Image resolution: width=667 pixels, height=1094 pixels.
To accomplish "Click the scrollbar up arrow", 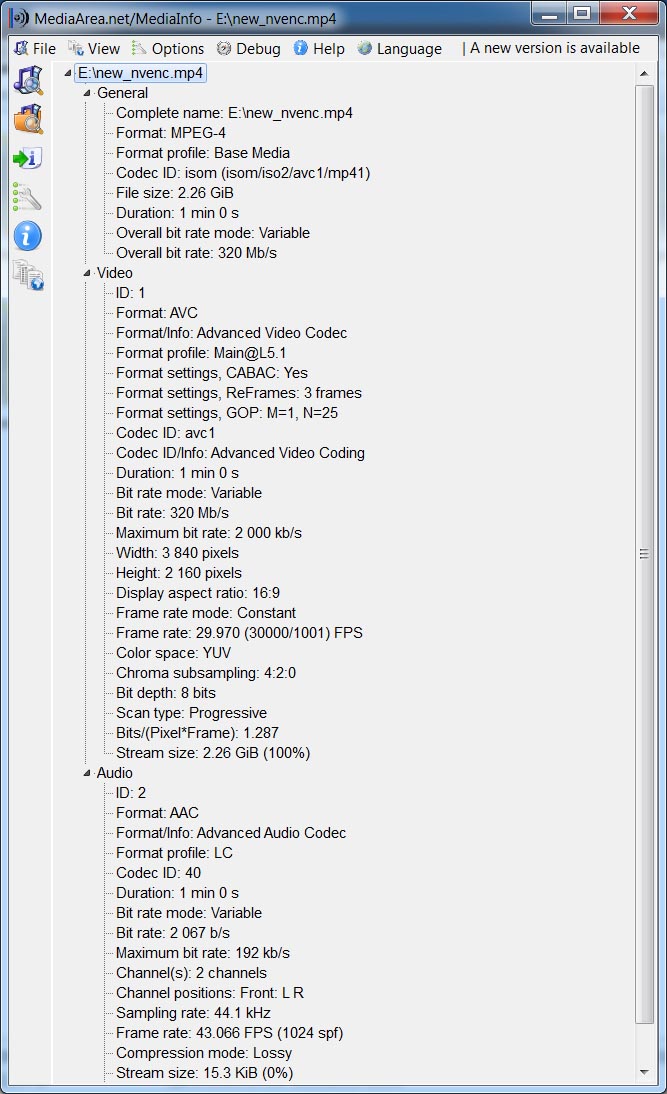I will coord(644,74).
